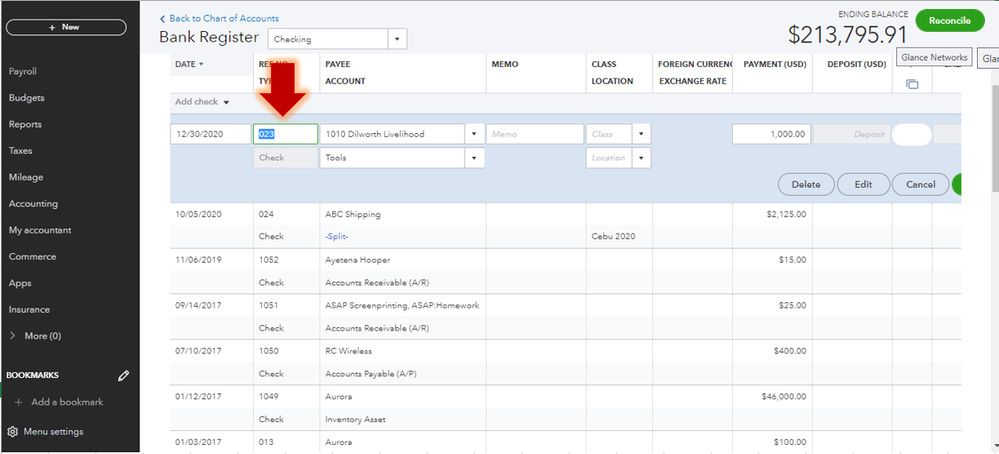Click the pencil icon next to Bookmarks
The height and width of the screenshot is (454, 999).
pyautogui.click(x=124, y=376)
